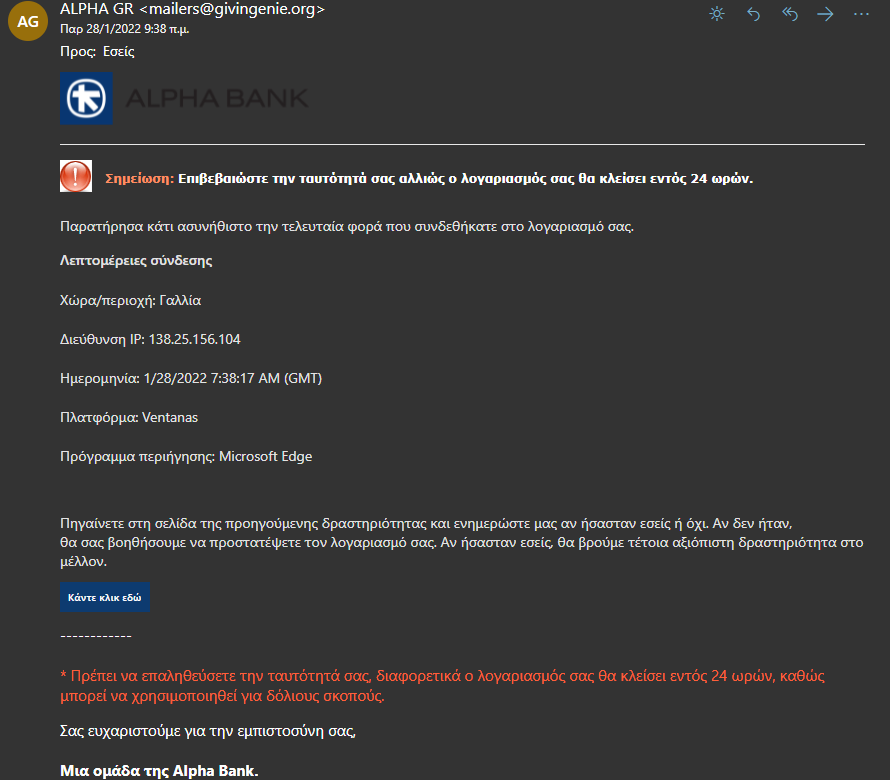Click the "Λεπτομέρειες σύνδεσης" heading
Viewport: 890px width, 780px height.
click(x=136, y=261)
